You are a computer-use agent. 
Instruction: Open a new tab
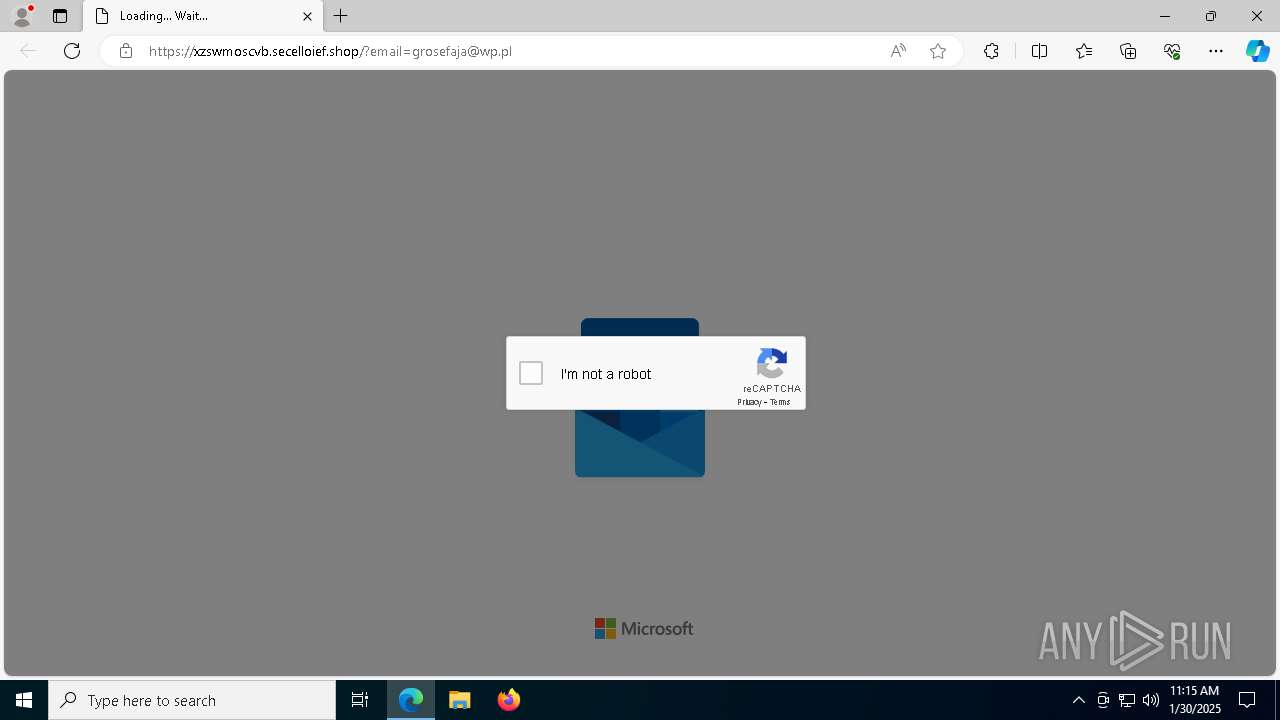[341, 16]
